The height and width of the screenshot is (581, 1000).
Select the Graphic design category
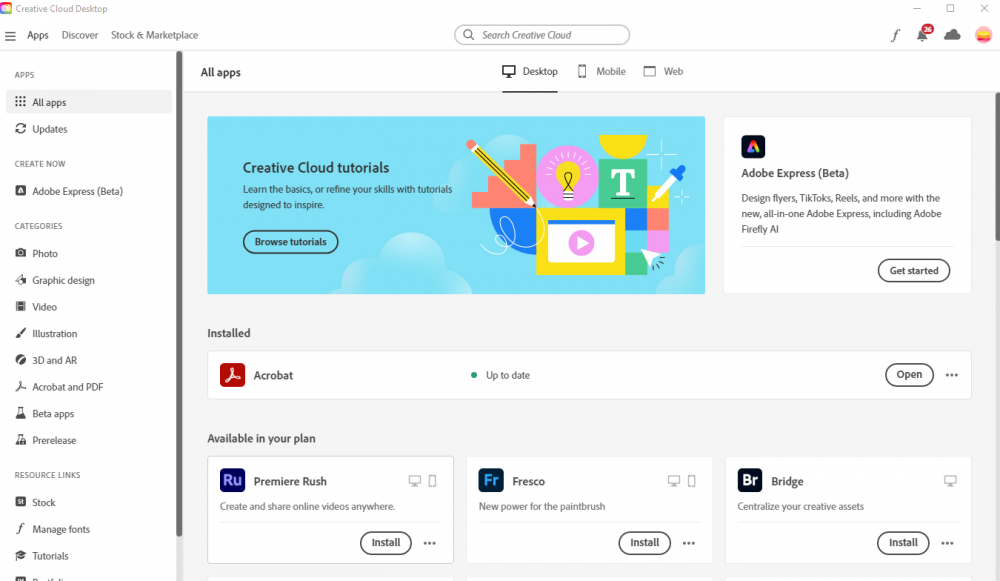[89, 280]
